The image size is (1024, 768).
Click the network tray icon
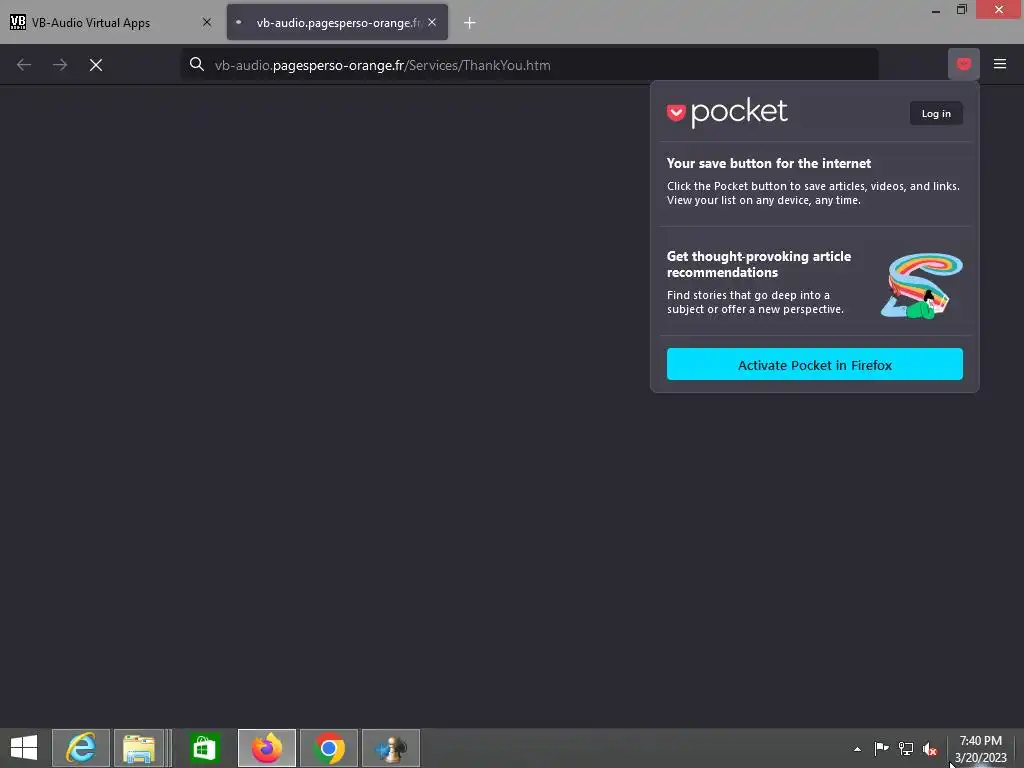pyautogui.click(x=906, y=748)
